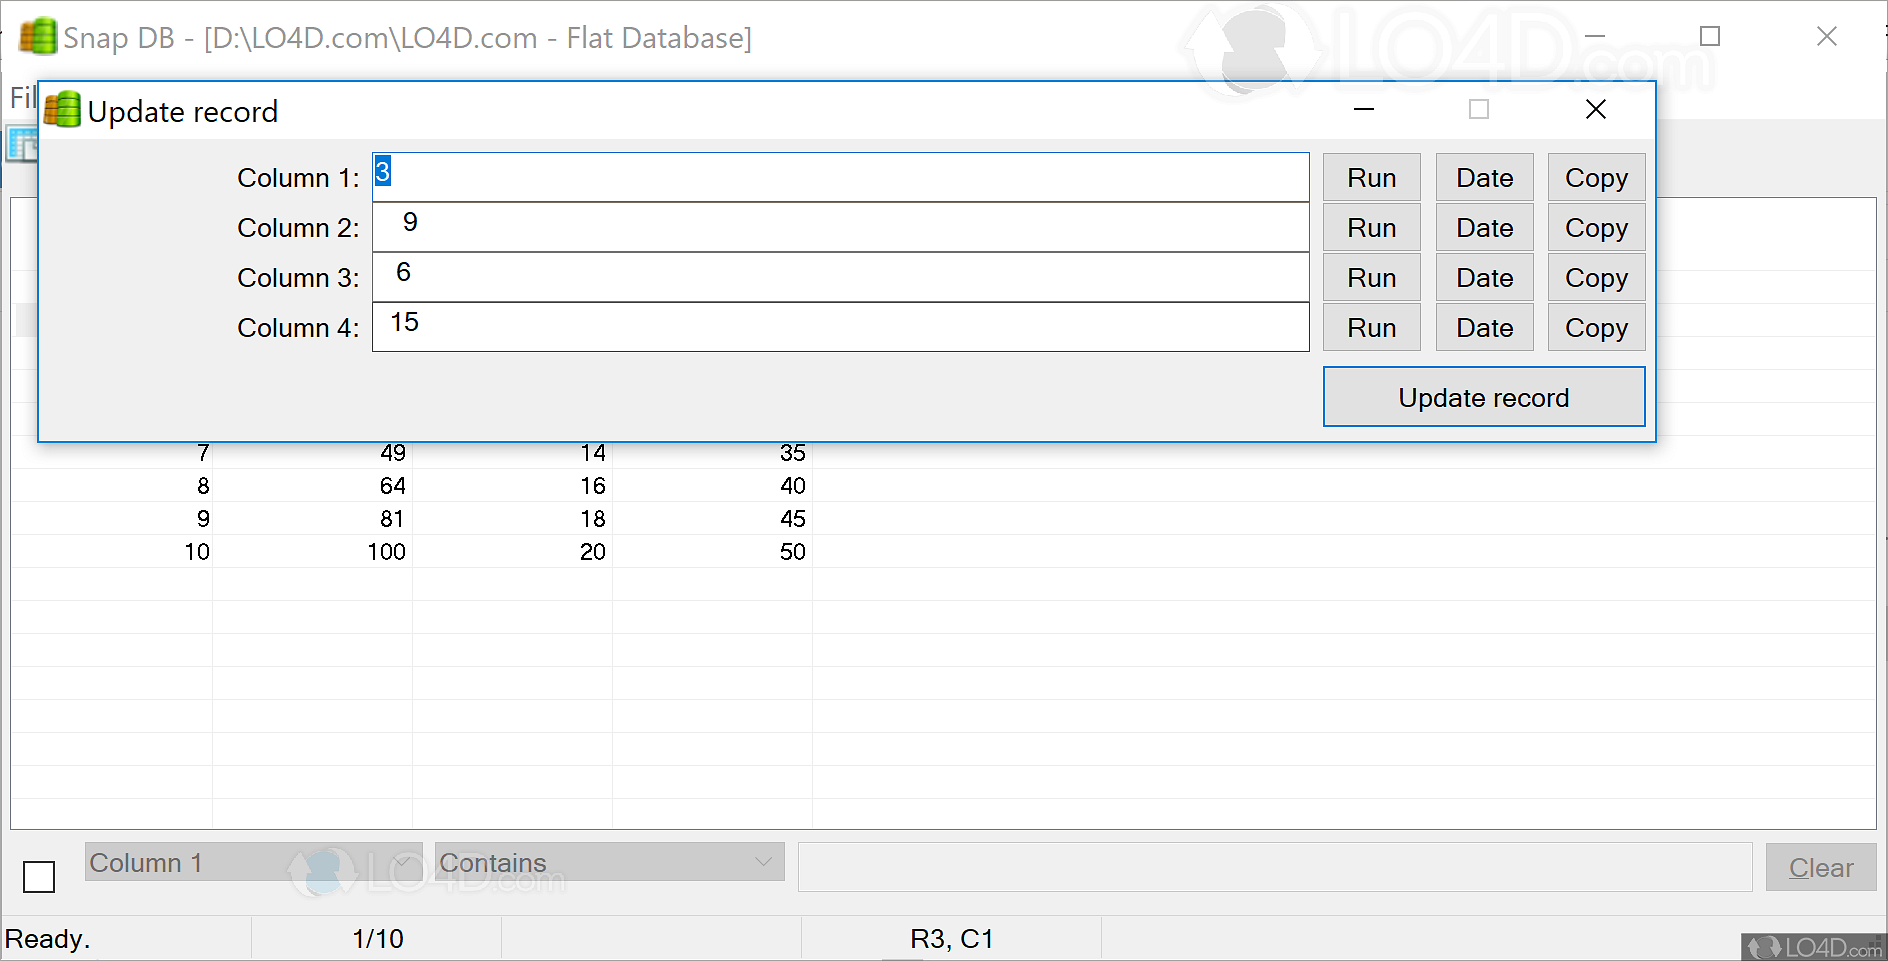
Task: Focus the Column 1 input field
Action: coord(840,177)
